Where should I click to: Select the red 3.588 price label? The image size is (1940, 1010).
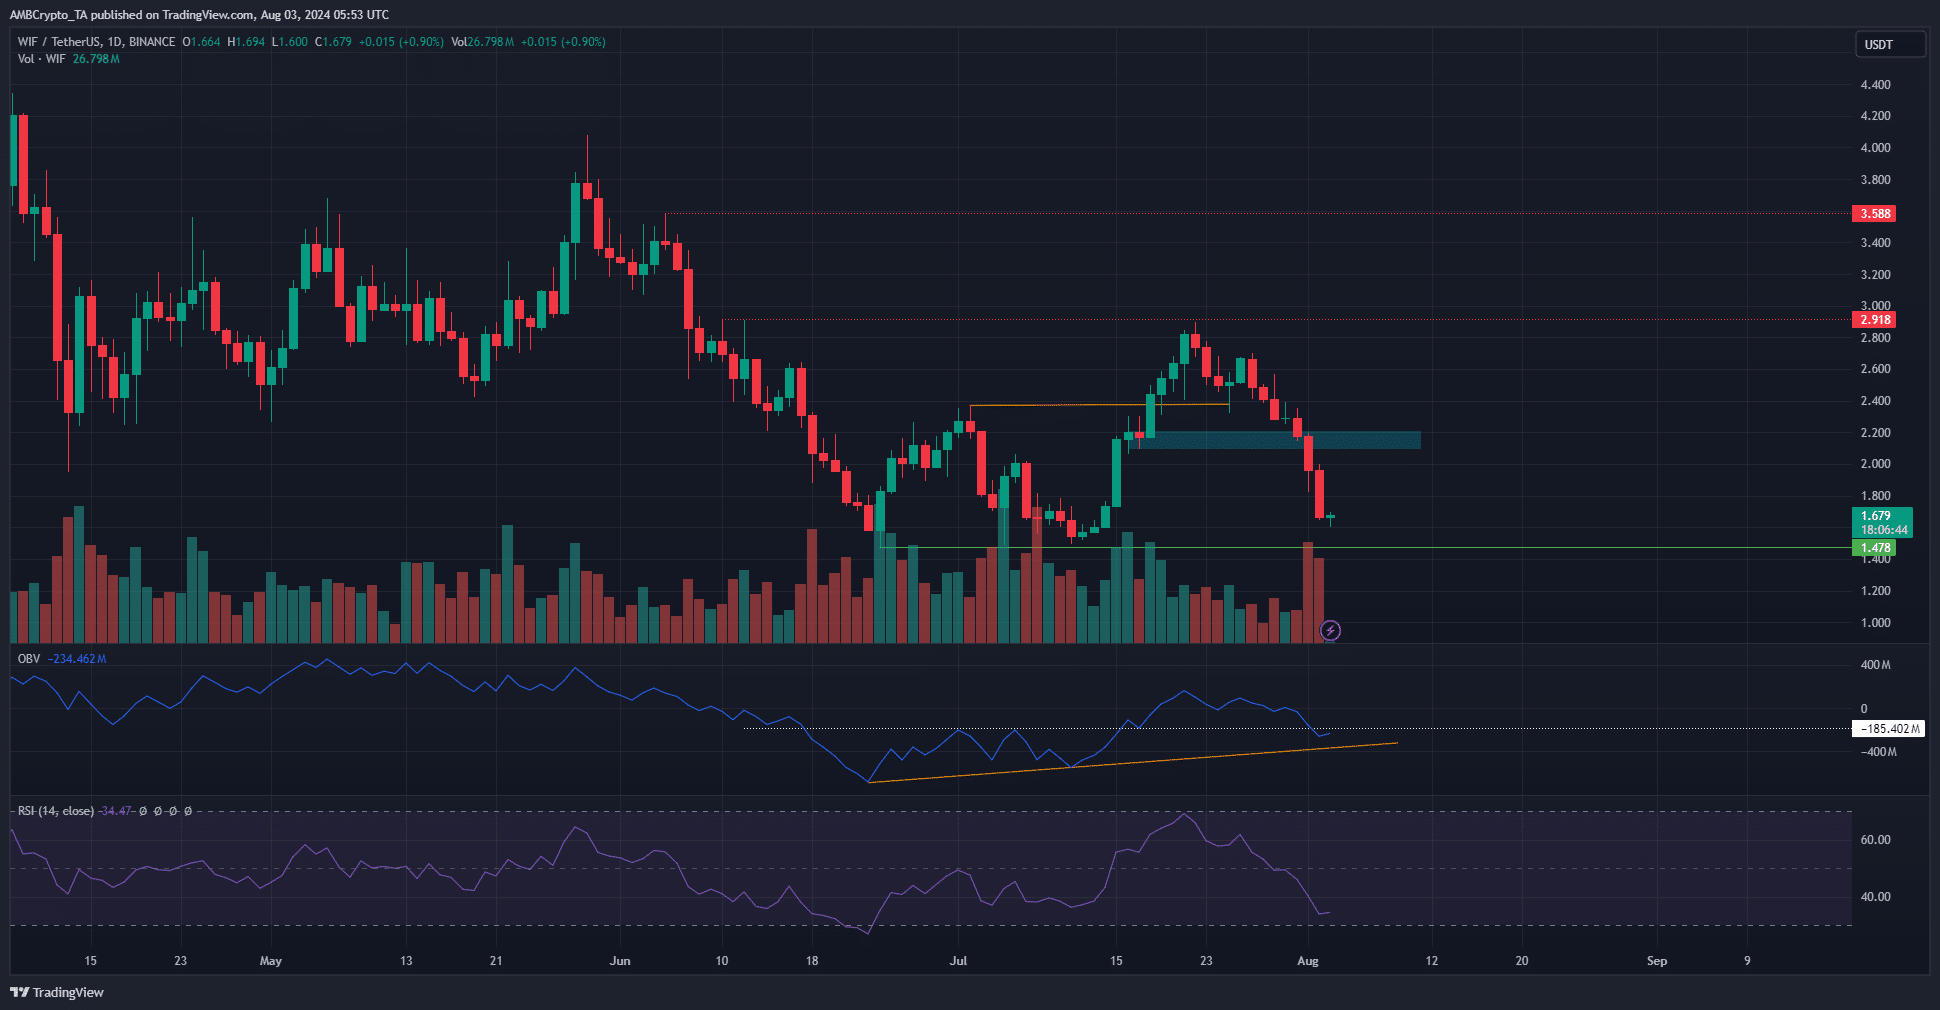pyautogui.click(x=1874, y=213)
